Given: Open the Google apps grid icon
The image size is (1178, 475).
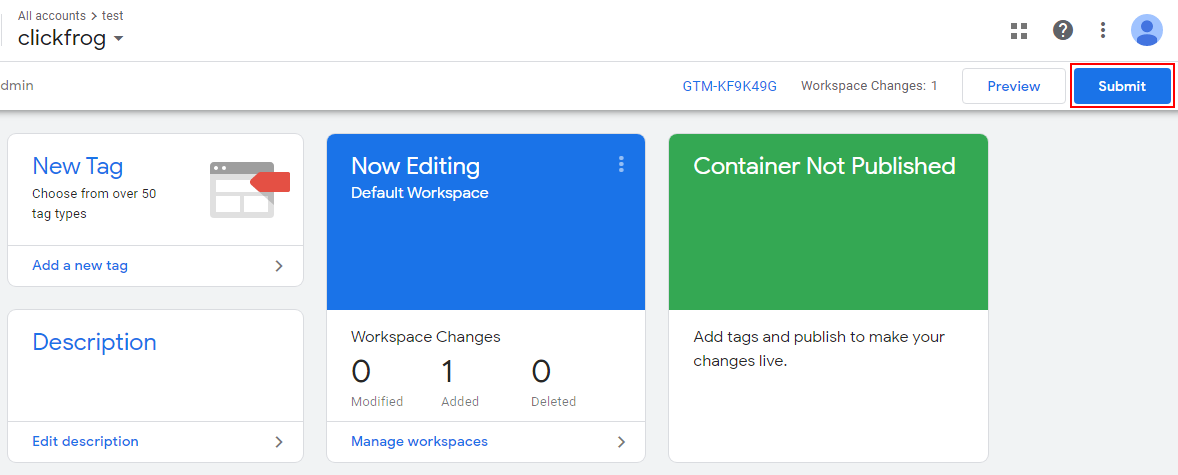Looking at the screenshot, I should click(x=1019, y=31).
